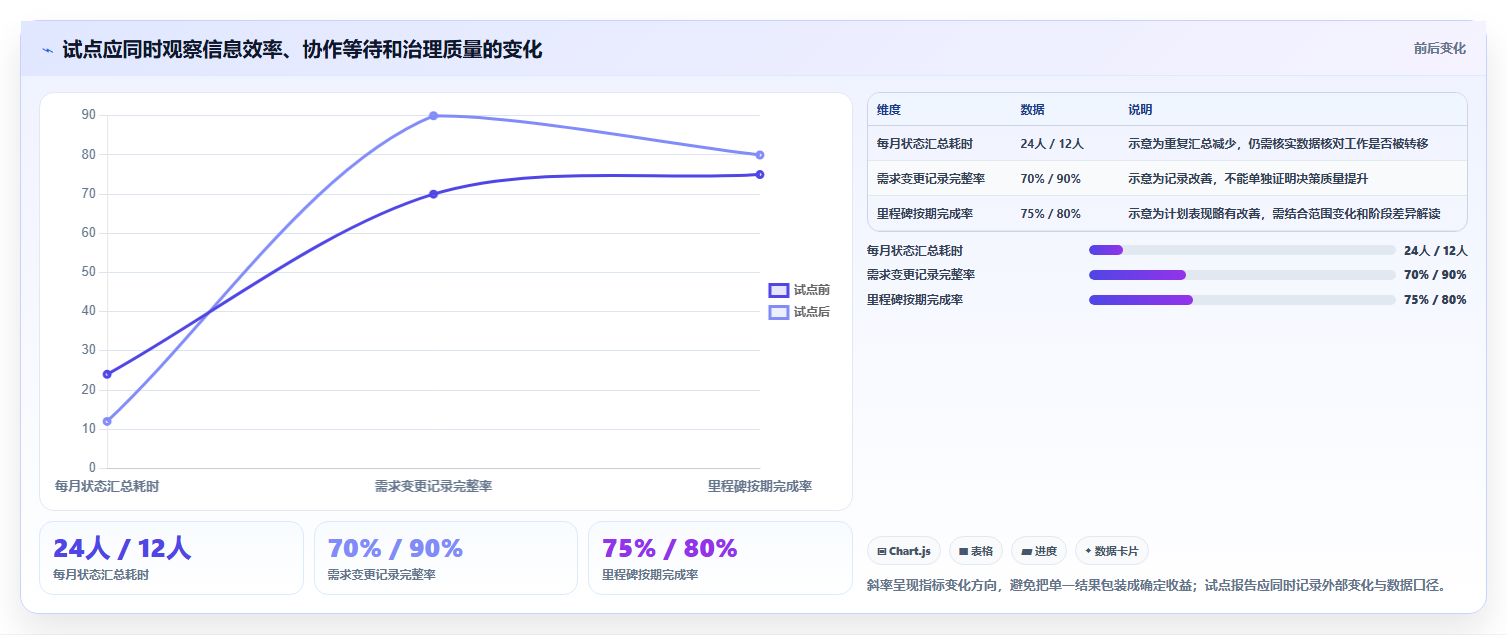Toggle the 试点前 legend series
This screenshot has height=635, width=1507.
point(799,290)
